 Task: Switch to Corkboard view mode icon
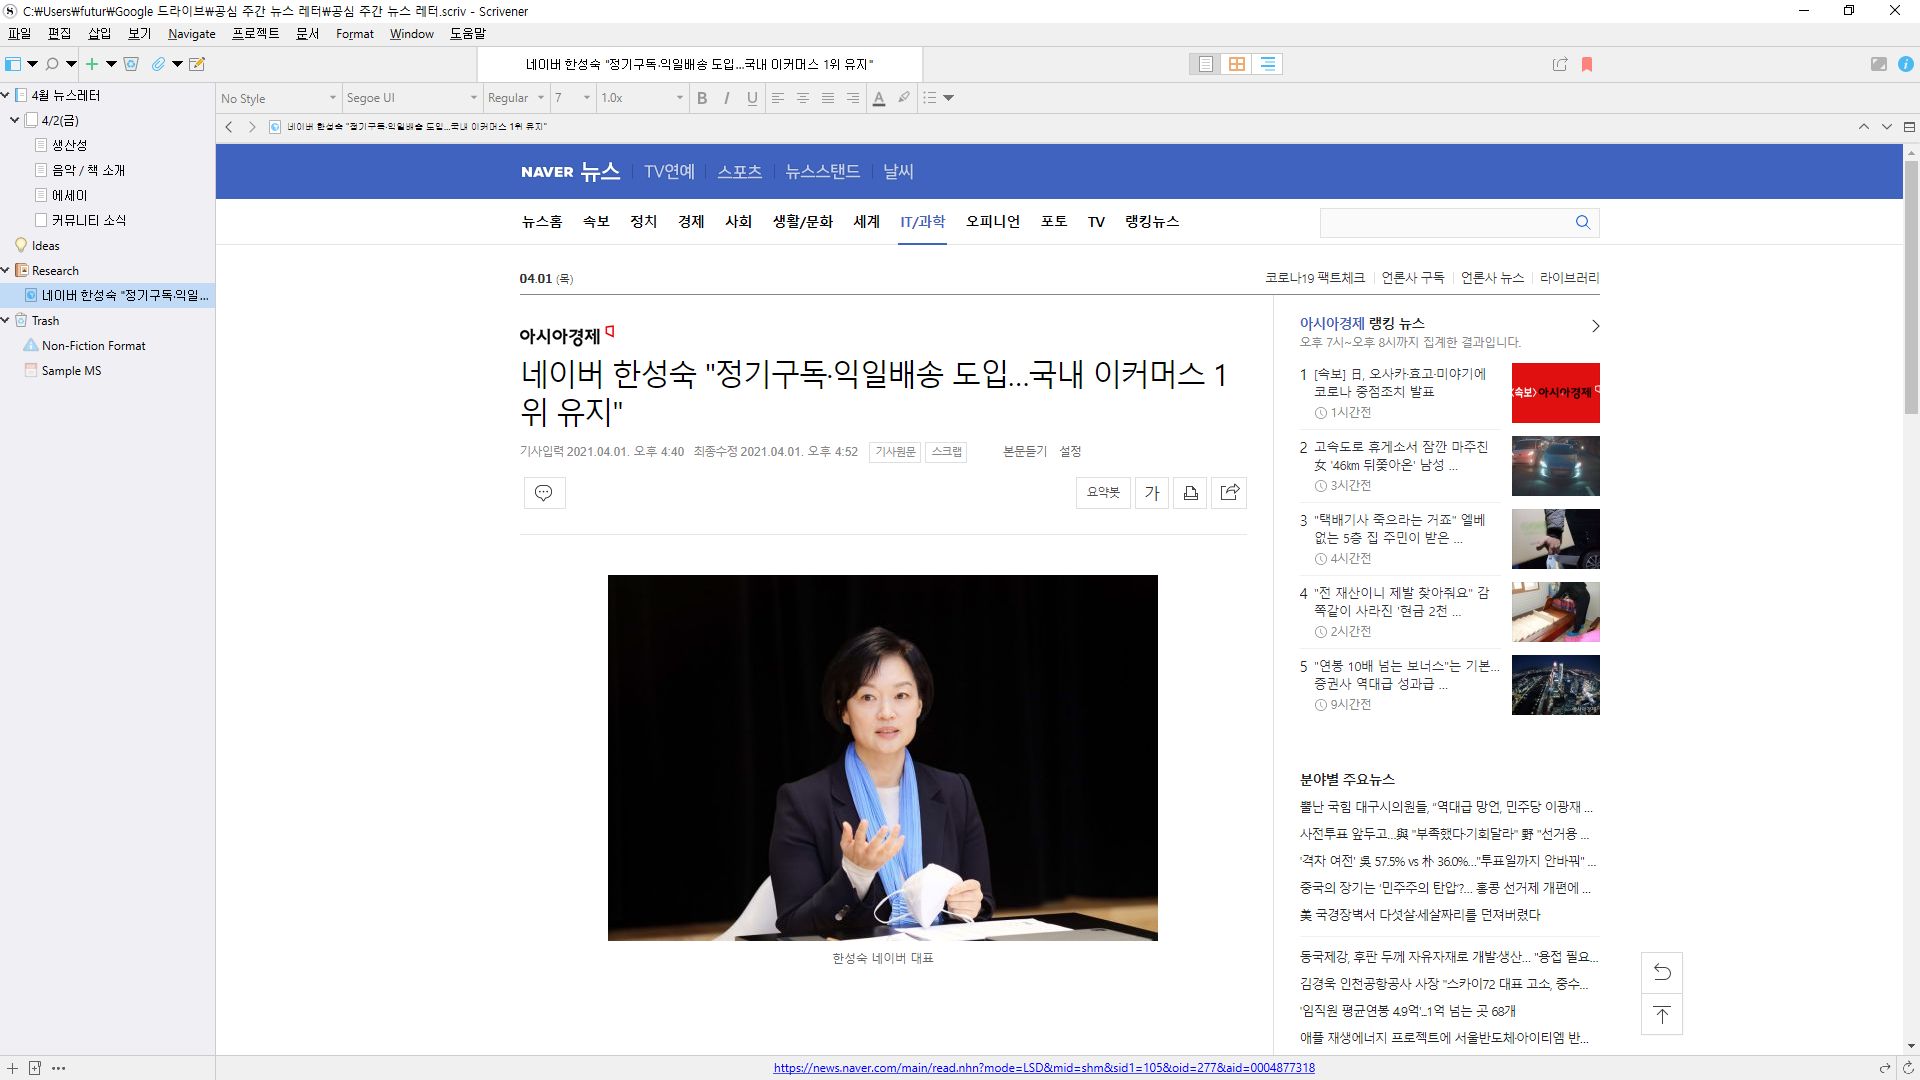(1237, 64)
